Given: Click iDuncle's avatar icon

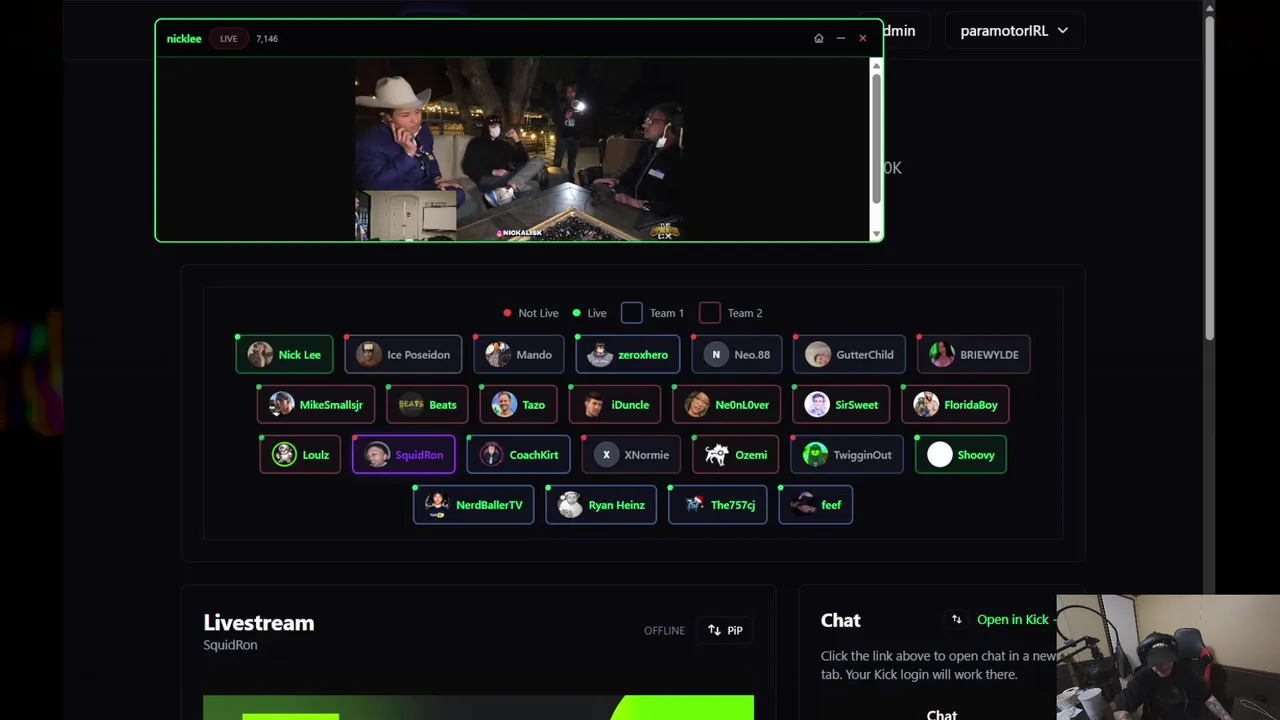Looking at the screenshot, I should tap(594, 405).
